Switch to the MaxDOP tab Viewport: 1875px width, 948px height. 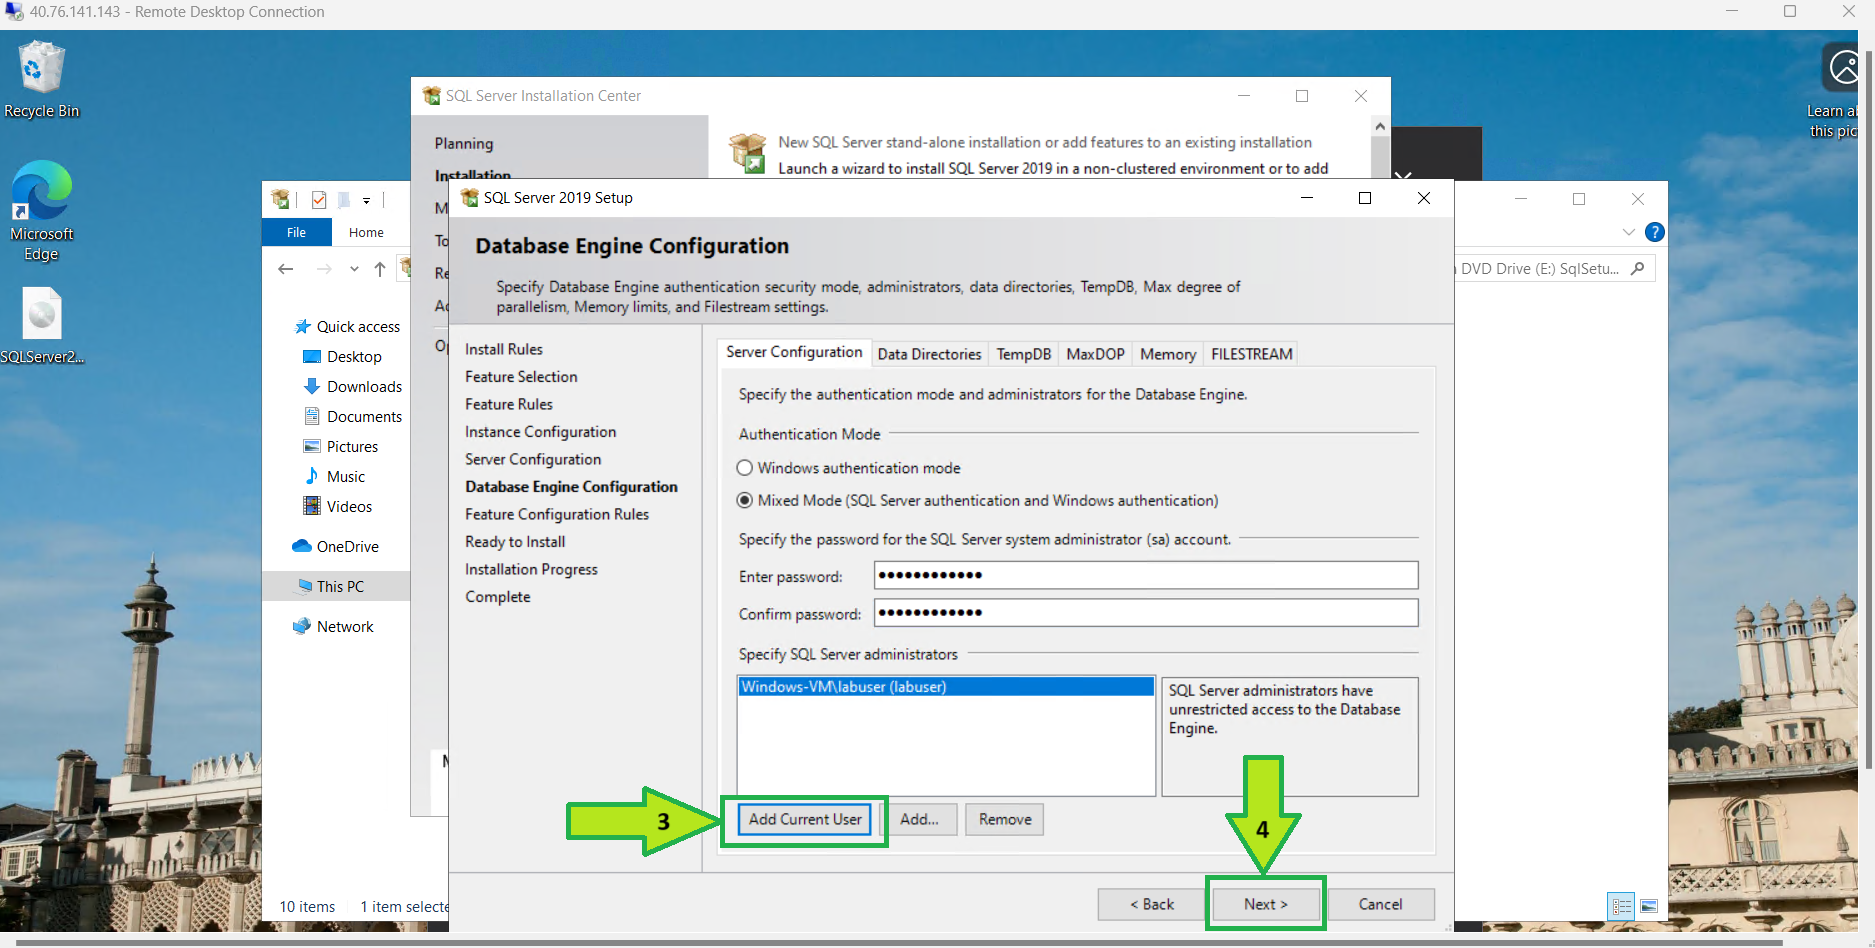pyautogui.click(x=1095, y=354)
